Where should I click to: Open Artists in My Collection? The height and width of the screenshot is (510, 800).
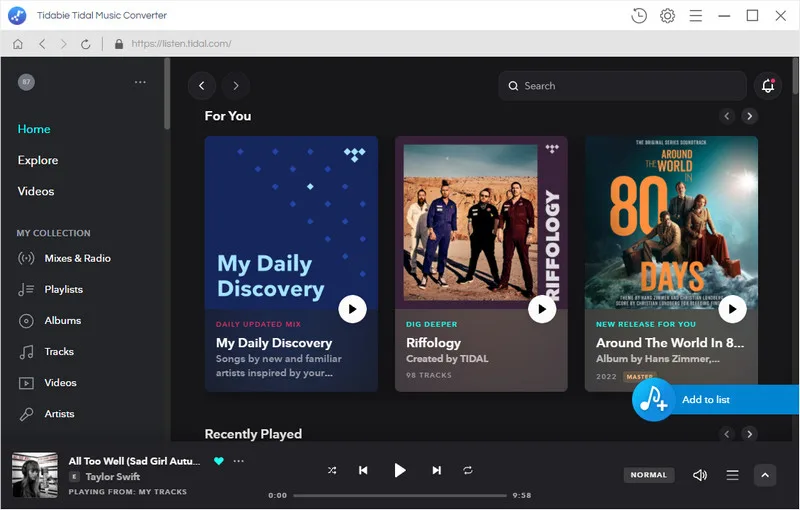click(59, 414)
